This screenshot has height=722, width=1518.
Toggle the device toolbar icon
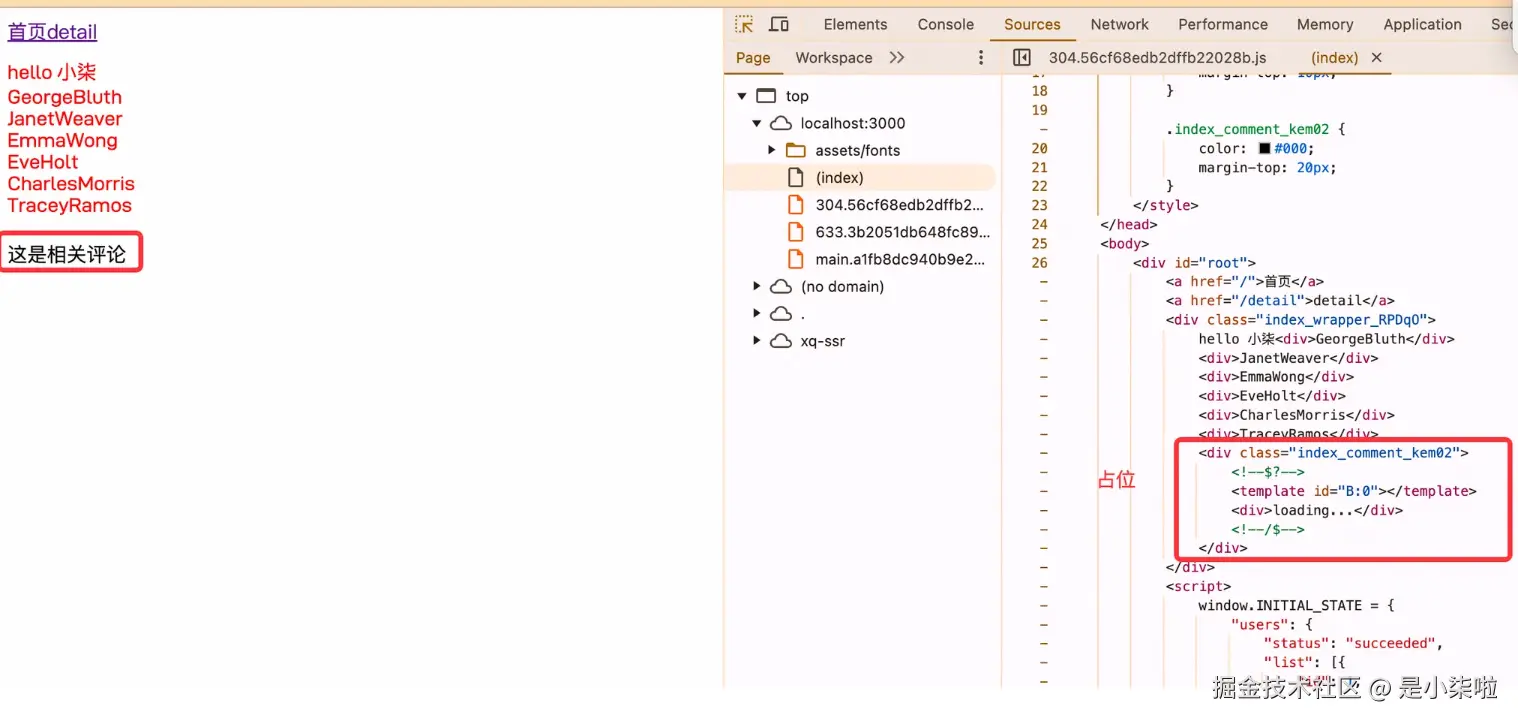[x=779, y=24]
